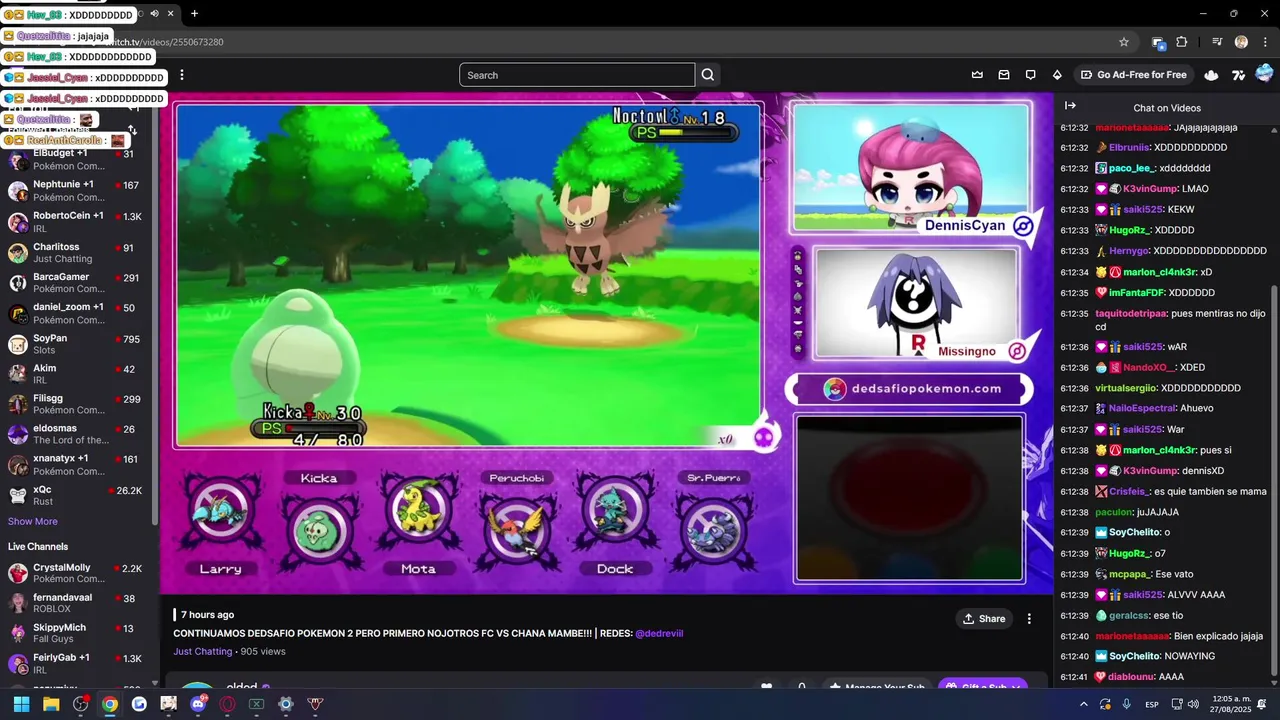Open Chrome media controls icon
Viewport: 1280px width, 720px height.
(x=1217, y=42)
